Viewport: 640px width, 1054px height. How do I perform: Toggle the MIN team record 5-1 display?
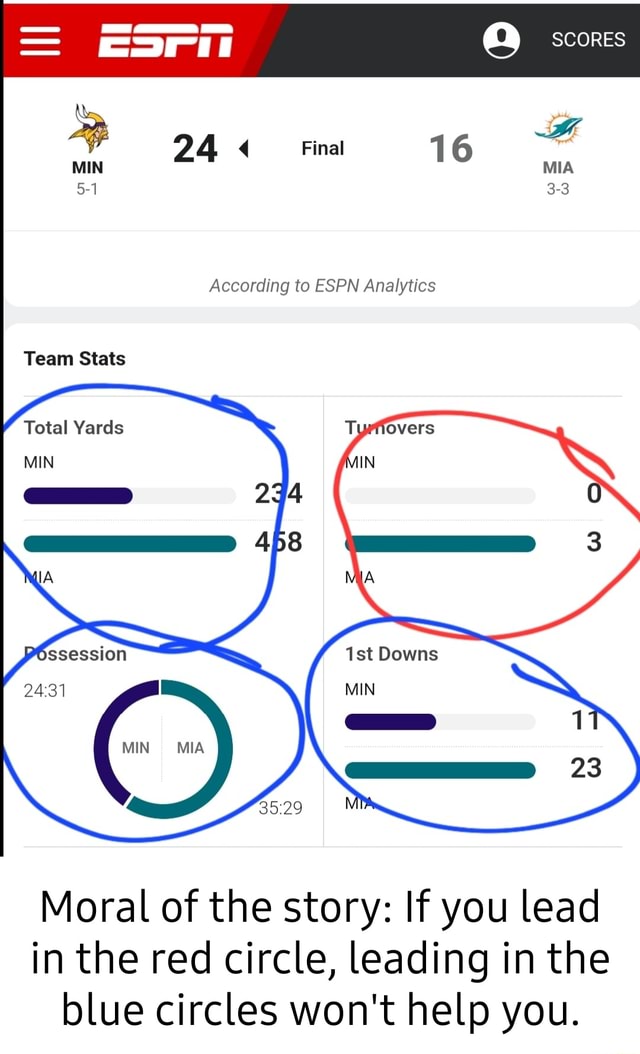pos(86,187)
